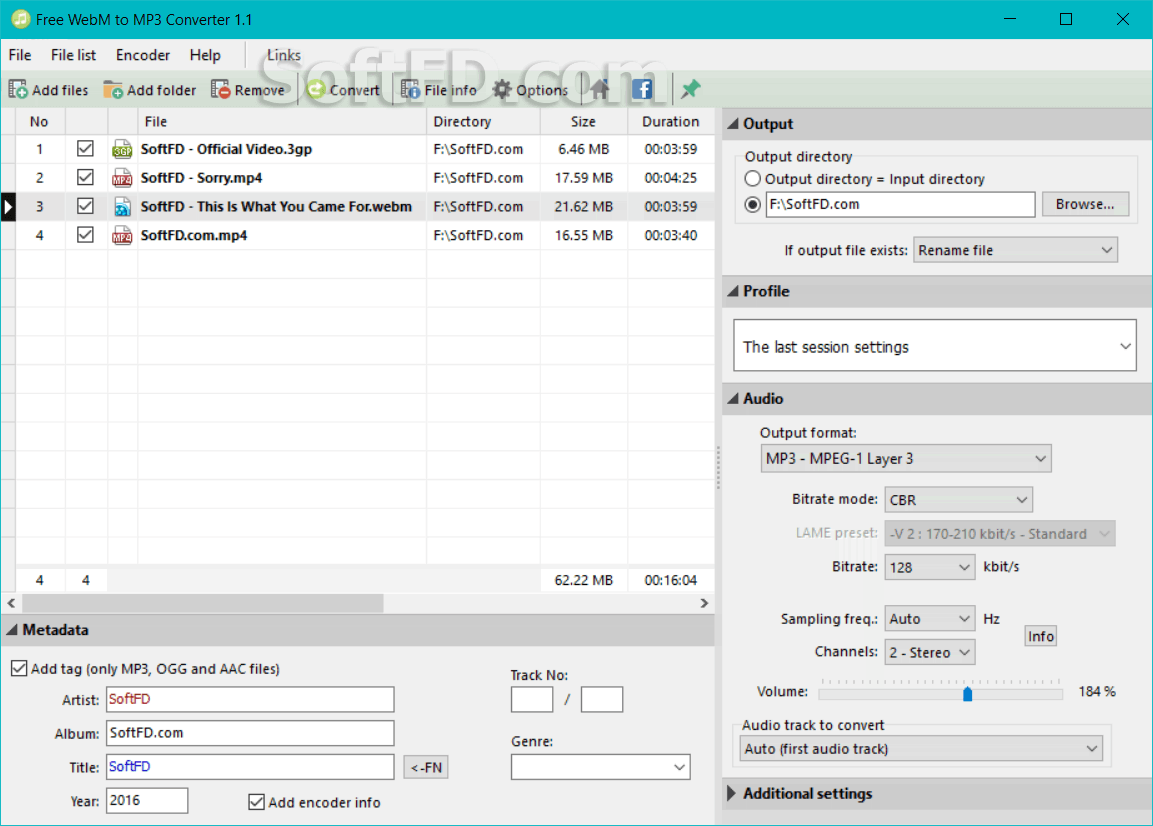Viewport: 1153px width, 826px height.
Task: Sort by the Directory column header
Action: pyautogui.click(x=483, y=122)
